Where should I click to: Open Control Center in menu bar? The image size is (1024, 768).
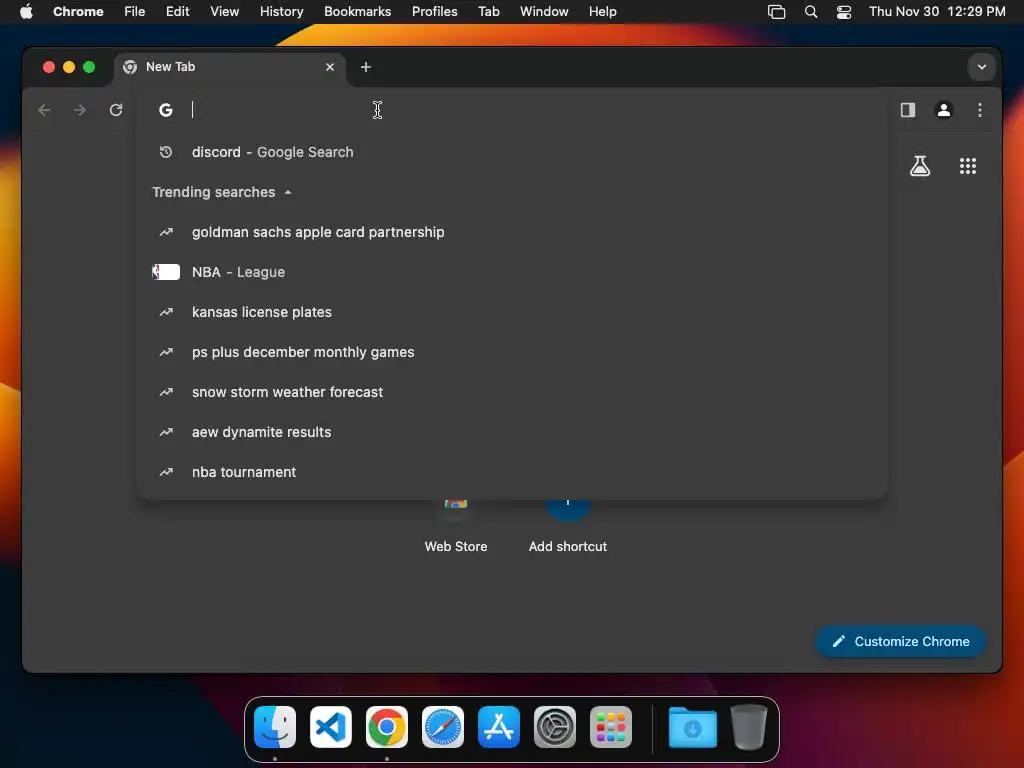[844, 11]
